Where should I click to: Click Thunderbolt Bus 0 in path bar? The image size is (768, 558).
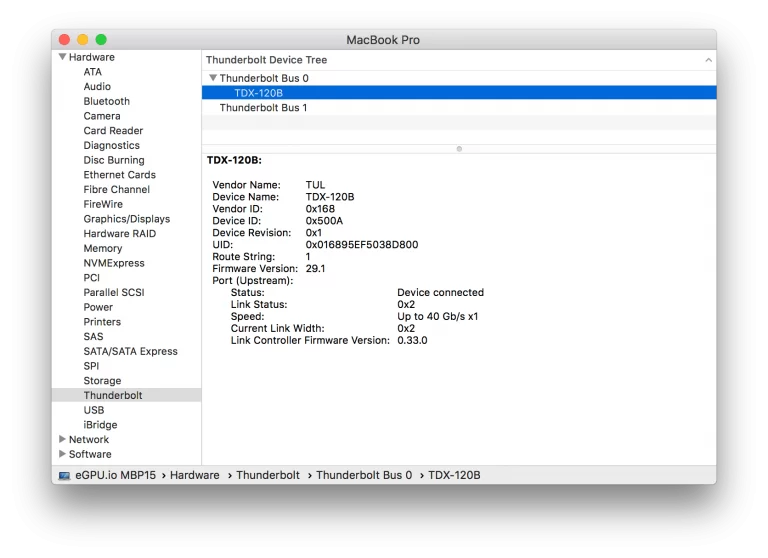coord(364,475)
